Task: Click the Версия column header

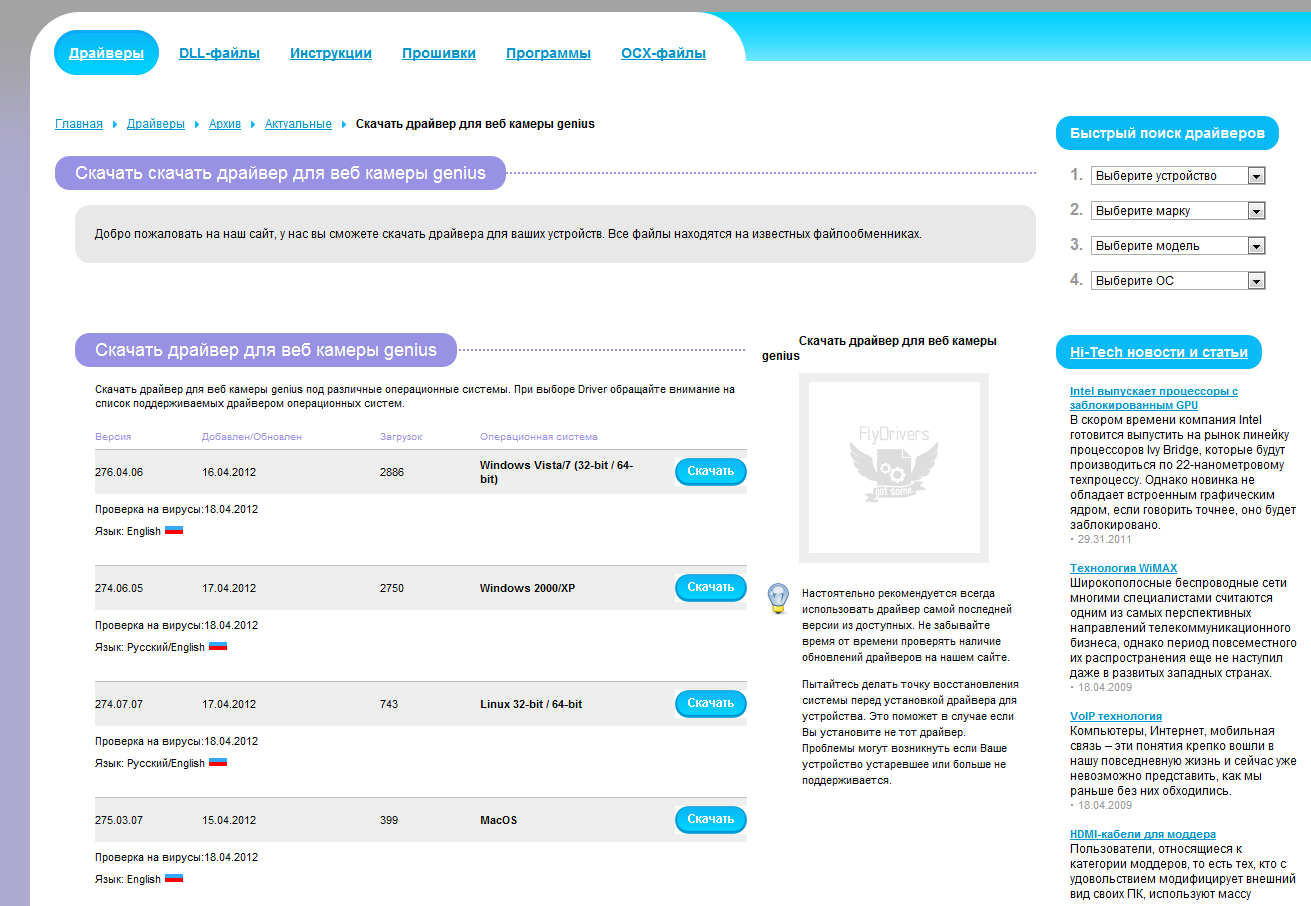Action: coord(113,437)
